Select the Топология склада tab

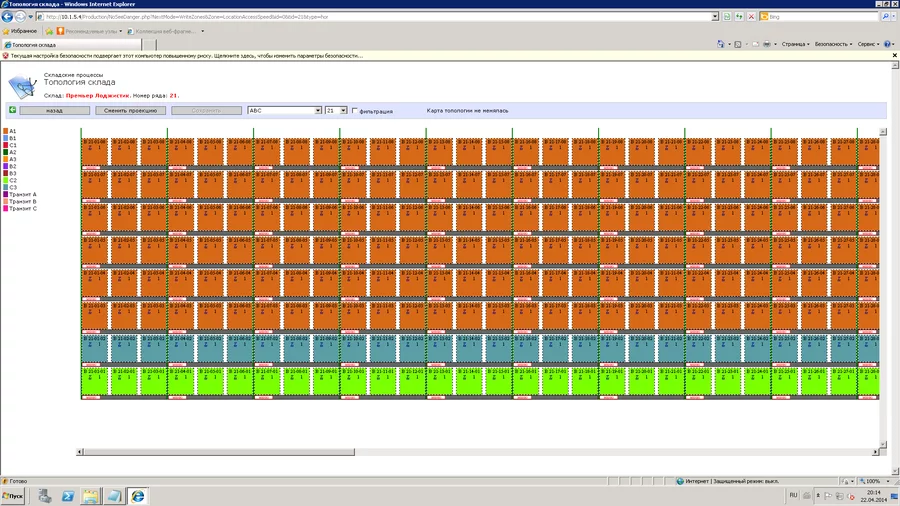coord(71,44)
